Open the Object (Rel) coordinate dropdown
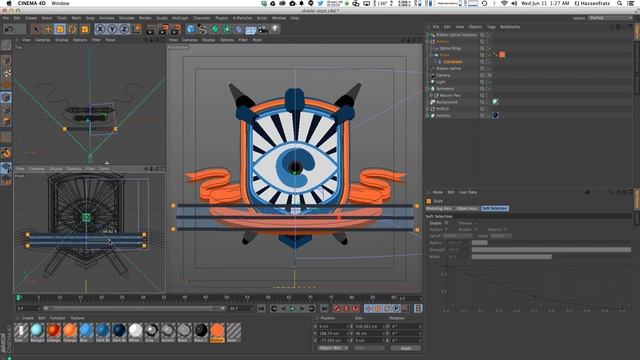 click(333, 348)
